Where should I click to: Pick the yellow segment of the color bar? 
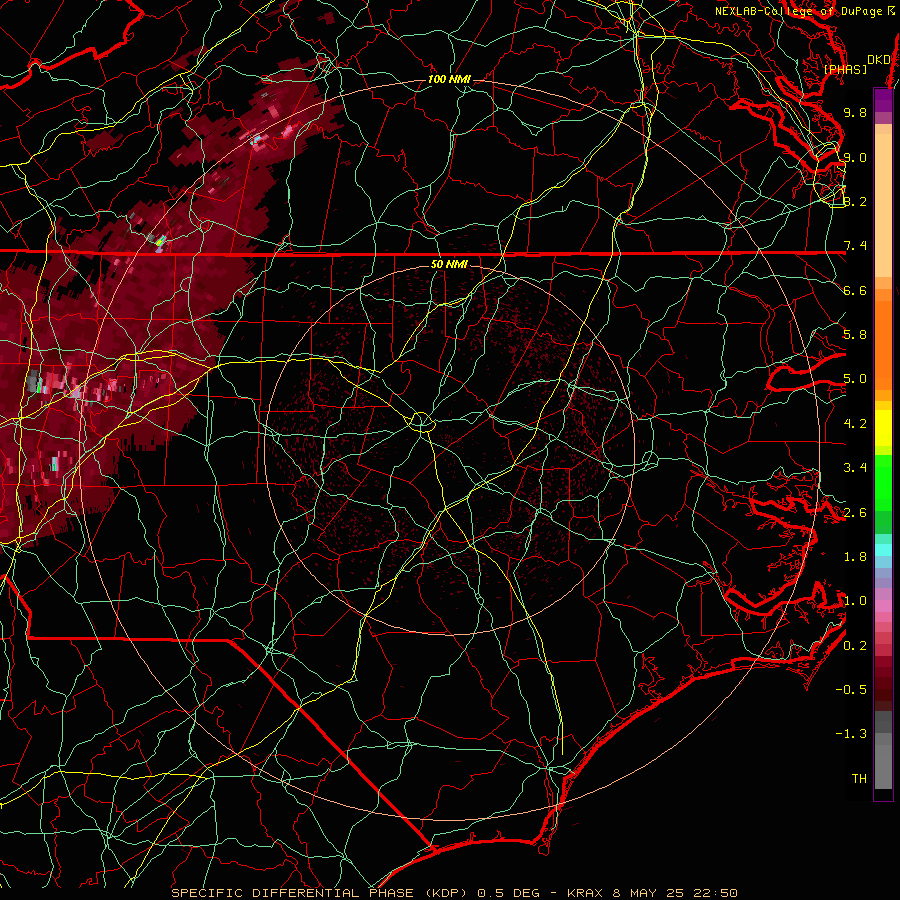(x=883, y=428)
